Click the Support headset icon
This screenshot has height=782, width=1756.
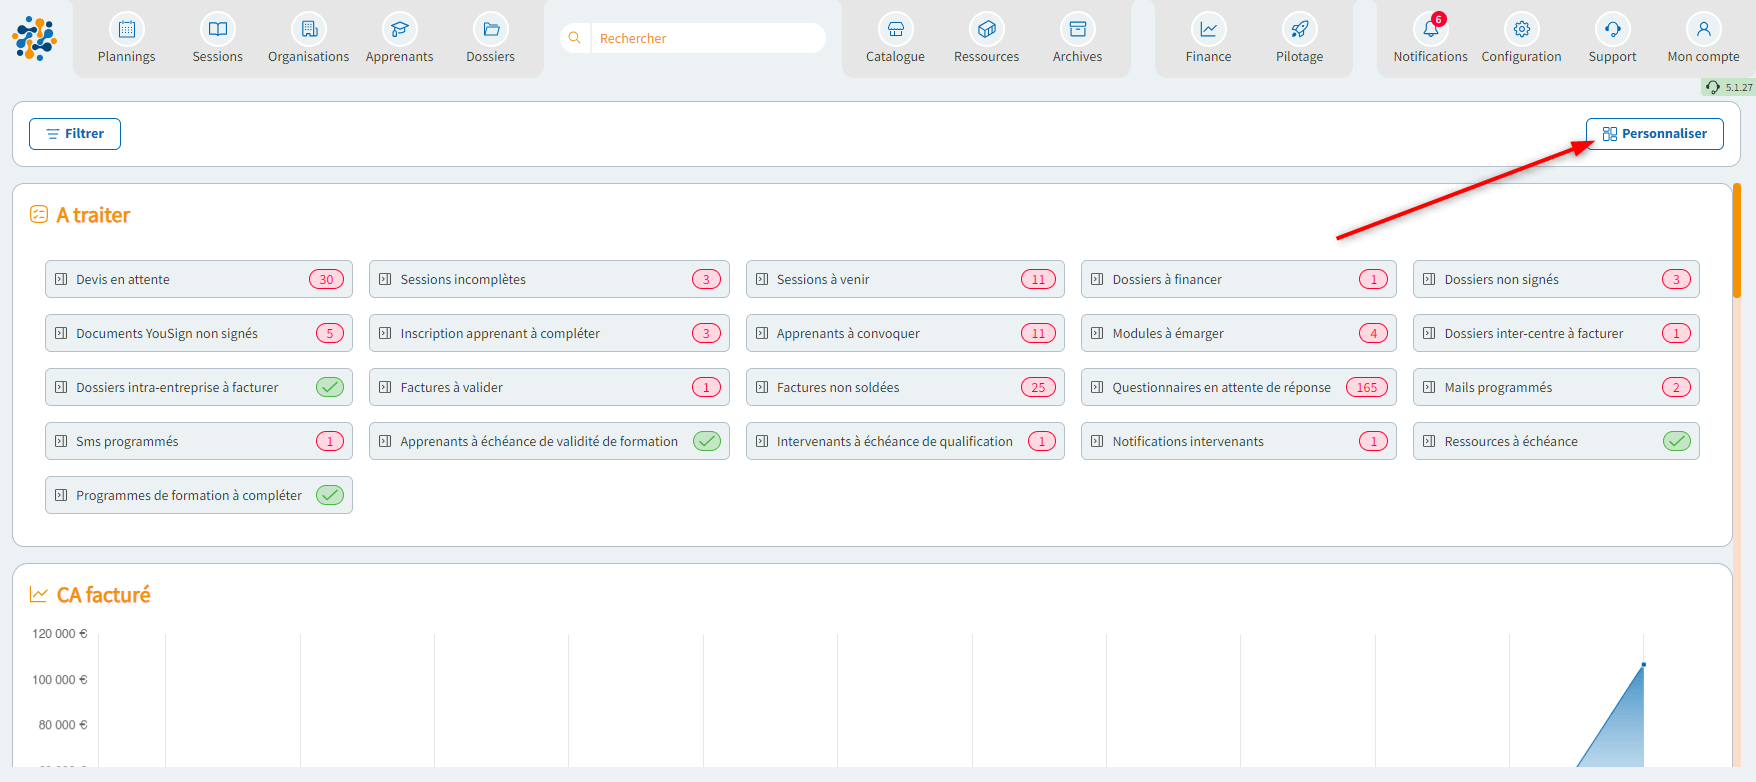pyautogui.click(x=1612, y=30)
